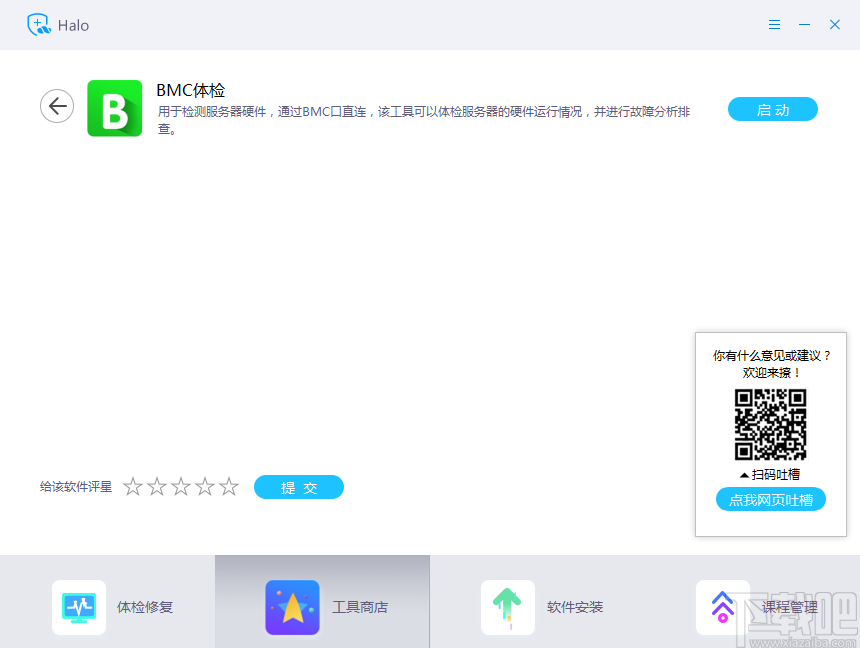Select the green BMC体检 app icon
The image size is (860, 648).
click(114, 105)
